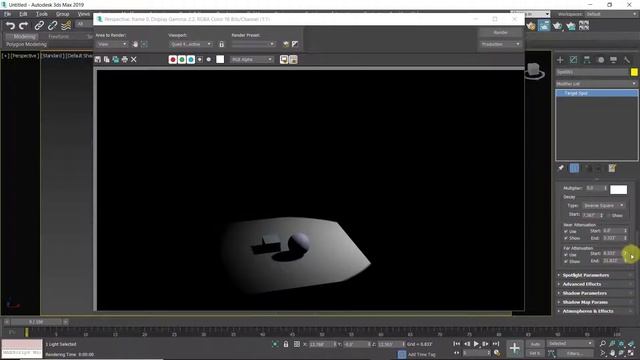The image size is (640, 360).
Task: Open the Utilities wrench tab
Action: tap(627, 60)
